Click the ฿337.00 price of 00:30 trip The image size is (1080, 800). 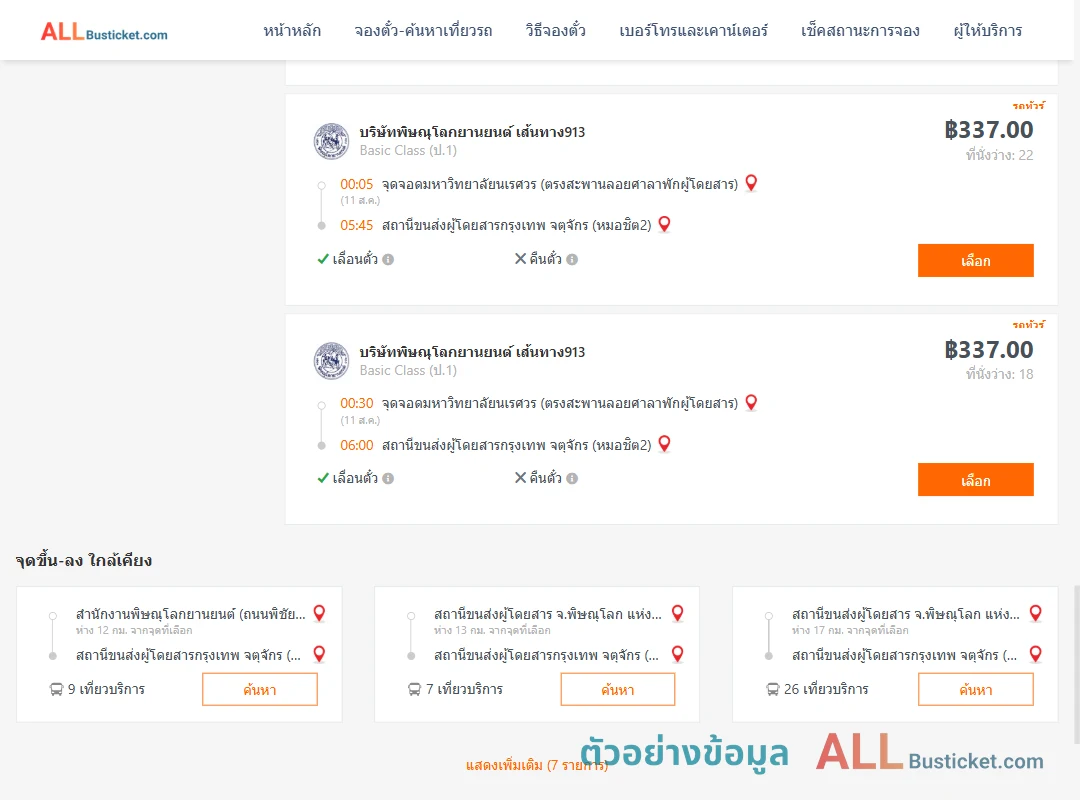coord(989,349)
